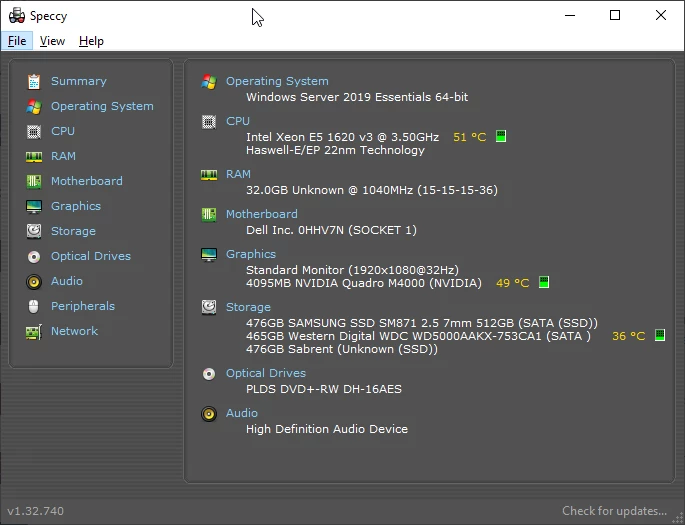Select Peripherals label in the sidebar
The image size is (685, 525).
83,306
